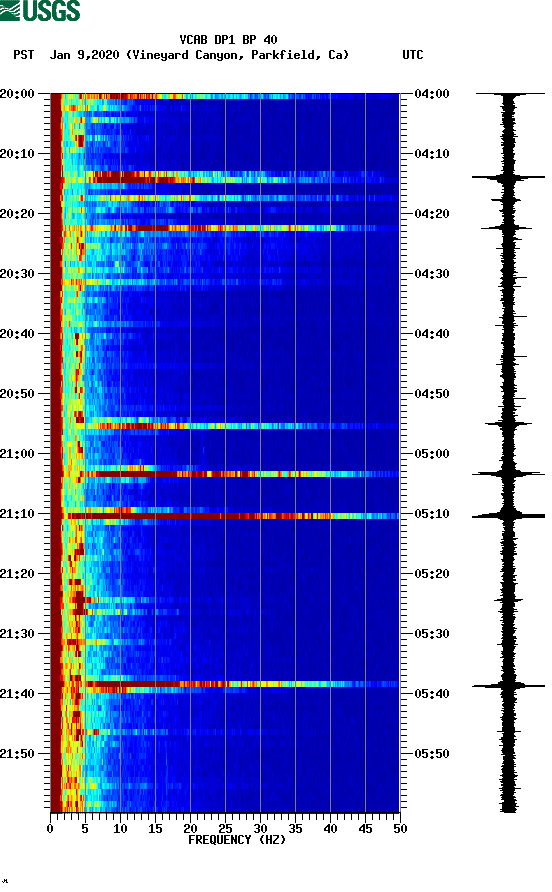Click the '20:50' PST time label
Screen dimensions: 552x892
pos(18,394)
